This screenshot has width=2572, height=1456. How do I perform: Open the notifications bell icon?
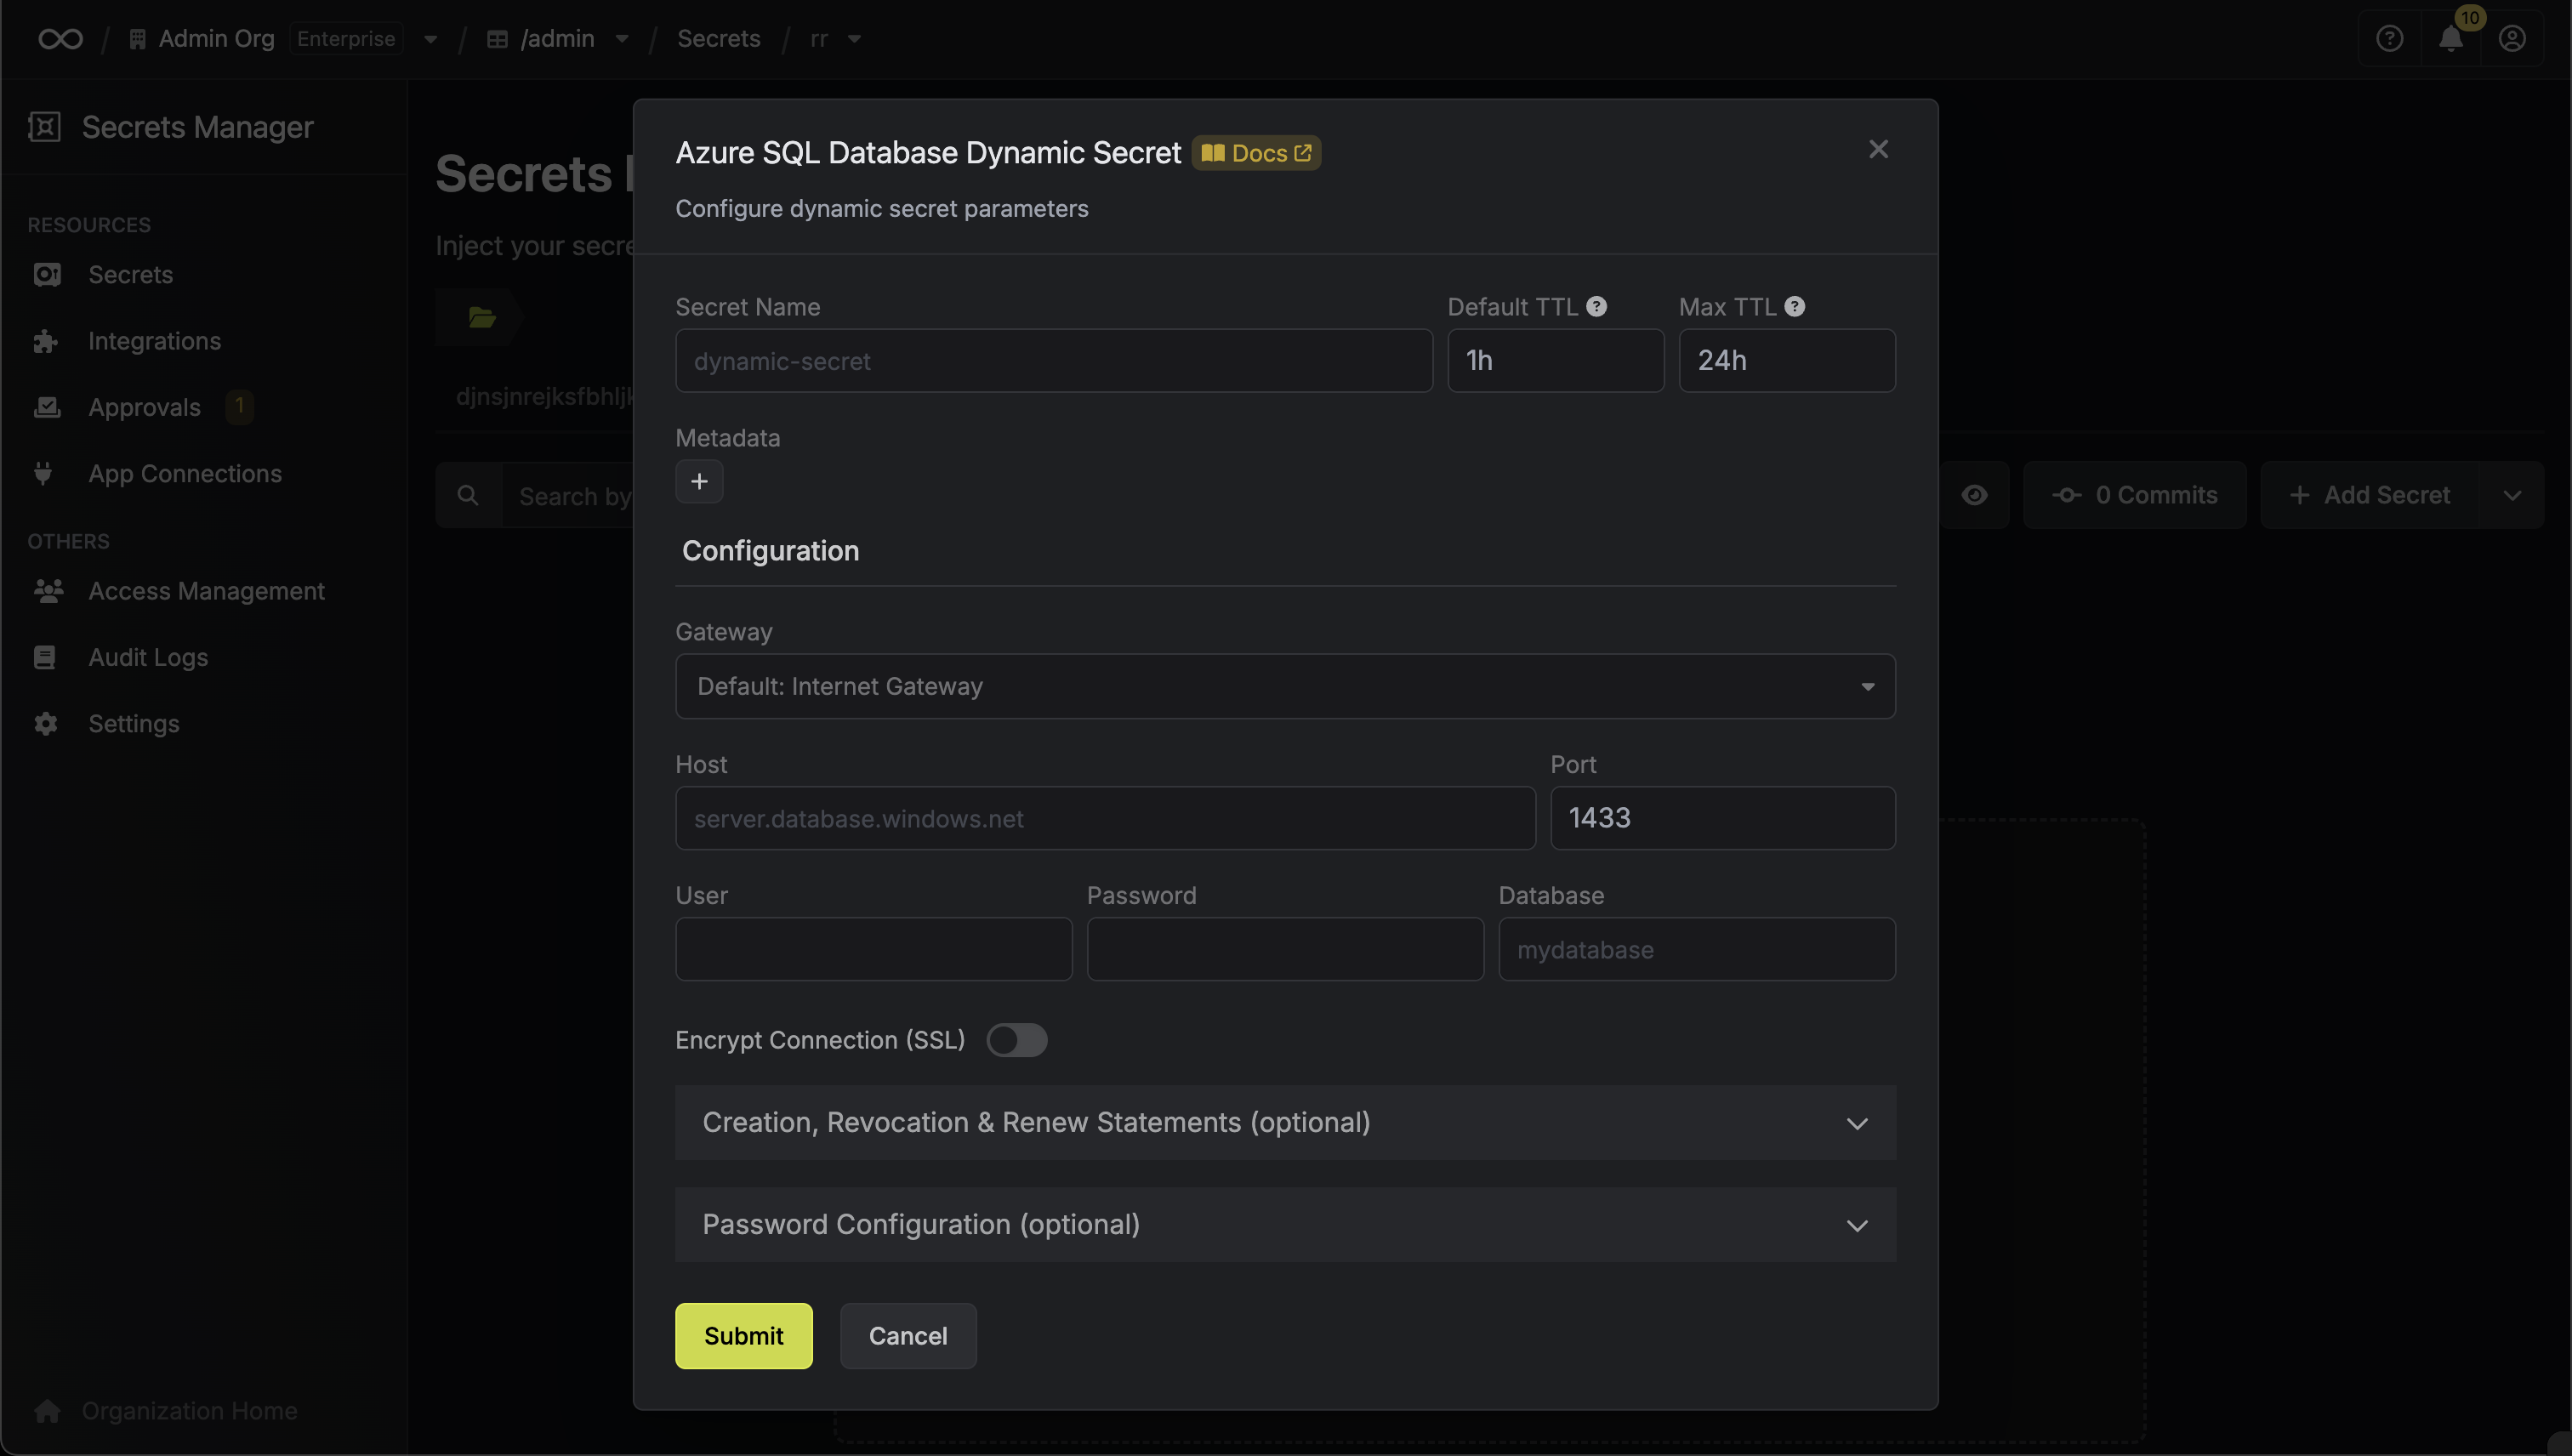[x=2450, y=38]
